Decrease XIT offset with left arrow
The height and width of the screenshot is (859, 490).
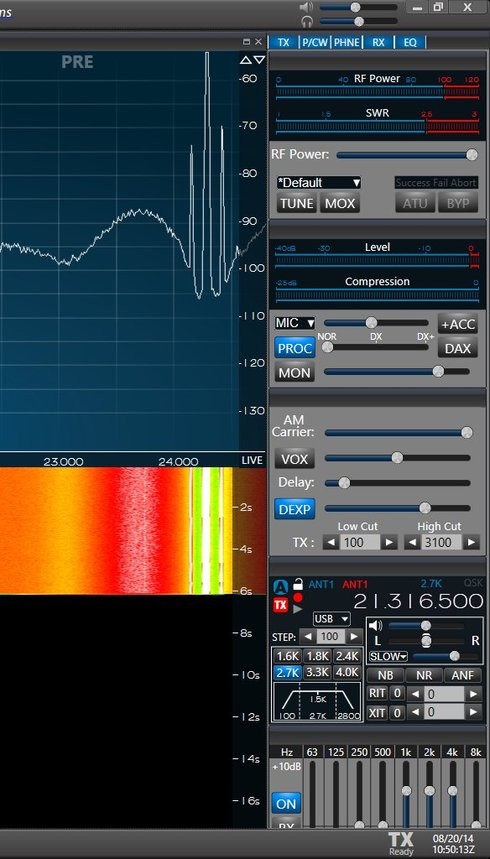click(x=416, y=712)
